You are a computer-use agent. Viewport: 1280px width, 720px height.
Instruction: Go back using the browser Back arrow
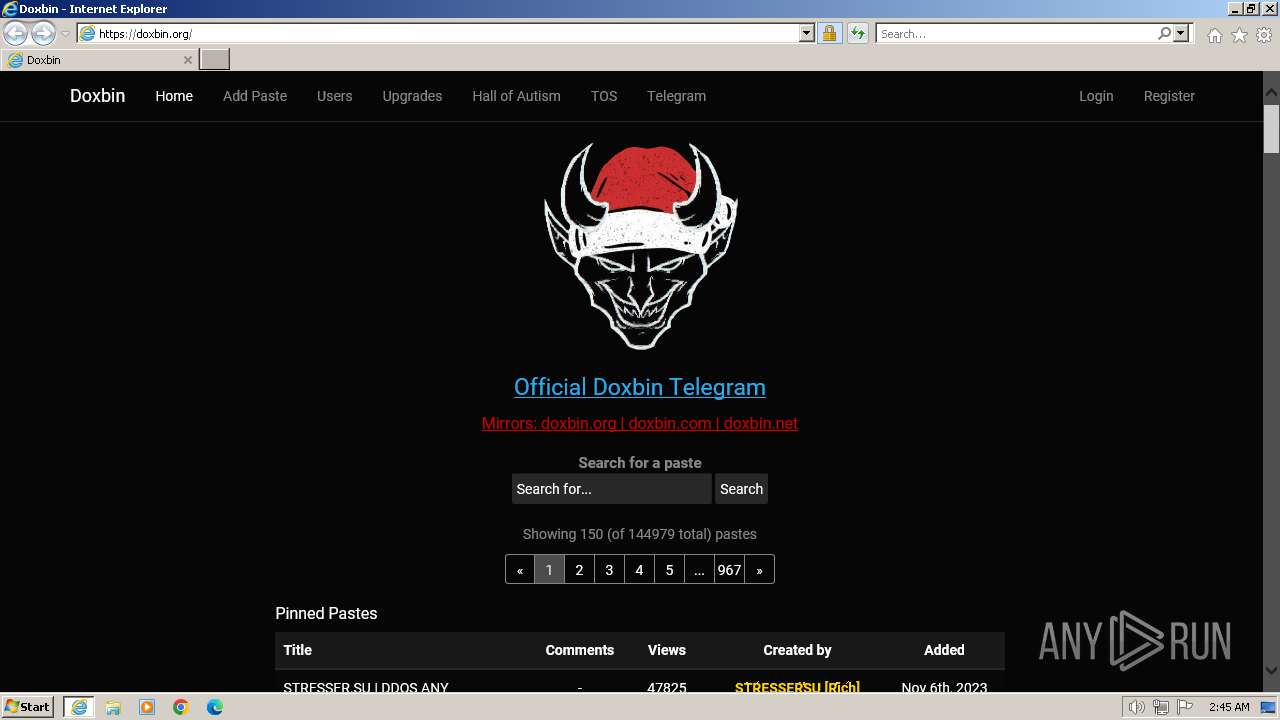pos(15,34)
